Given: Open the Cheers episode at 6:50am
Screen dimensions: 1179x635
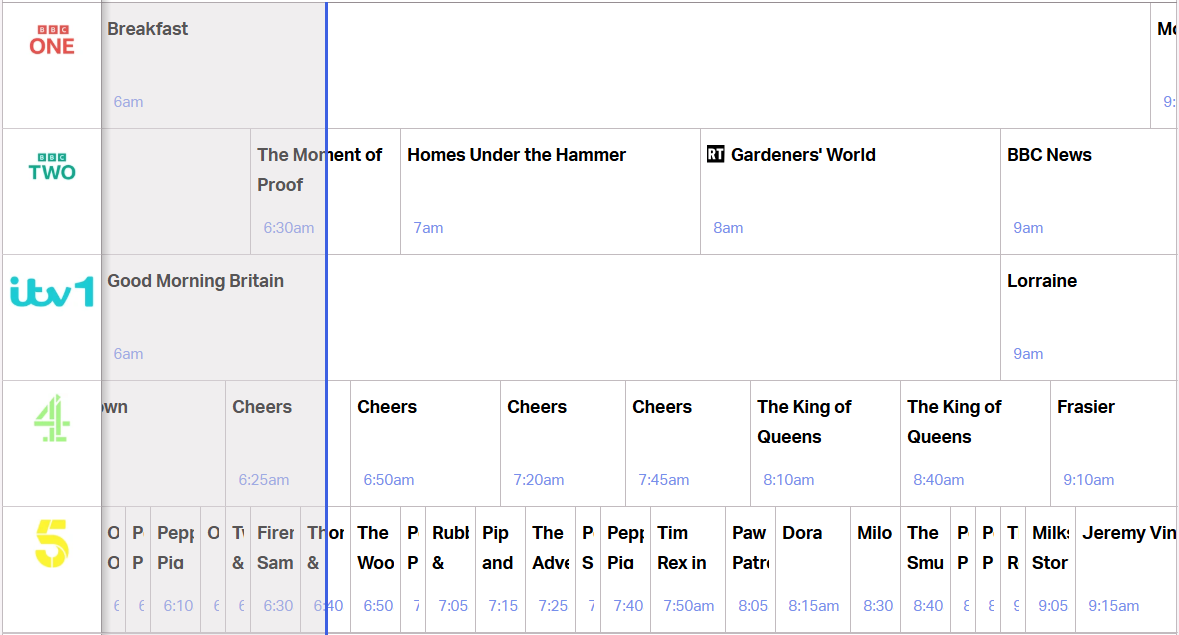Looking at the screenshot, I should (x=426, y=443).
